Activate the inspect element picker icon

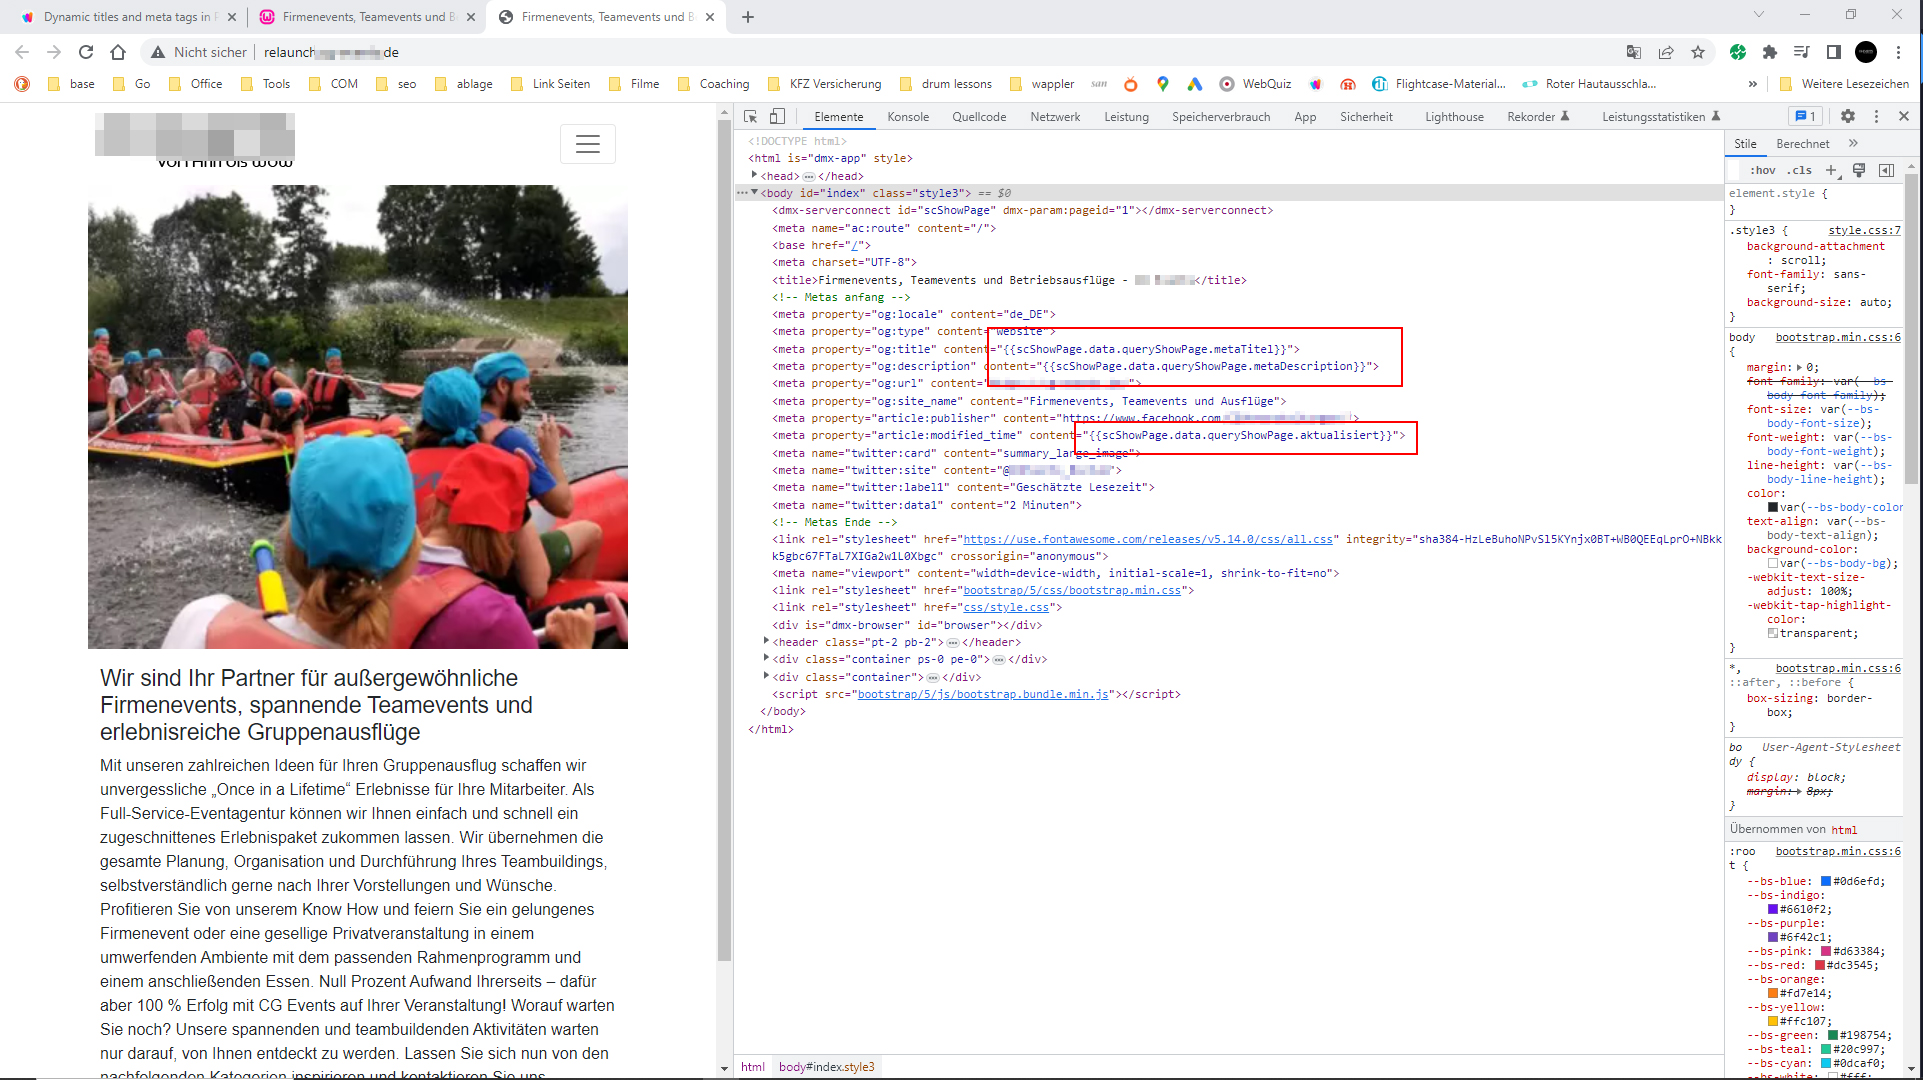(750, 117)
